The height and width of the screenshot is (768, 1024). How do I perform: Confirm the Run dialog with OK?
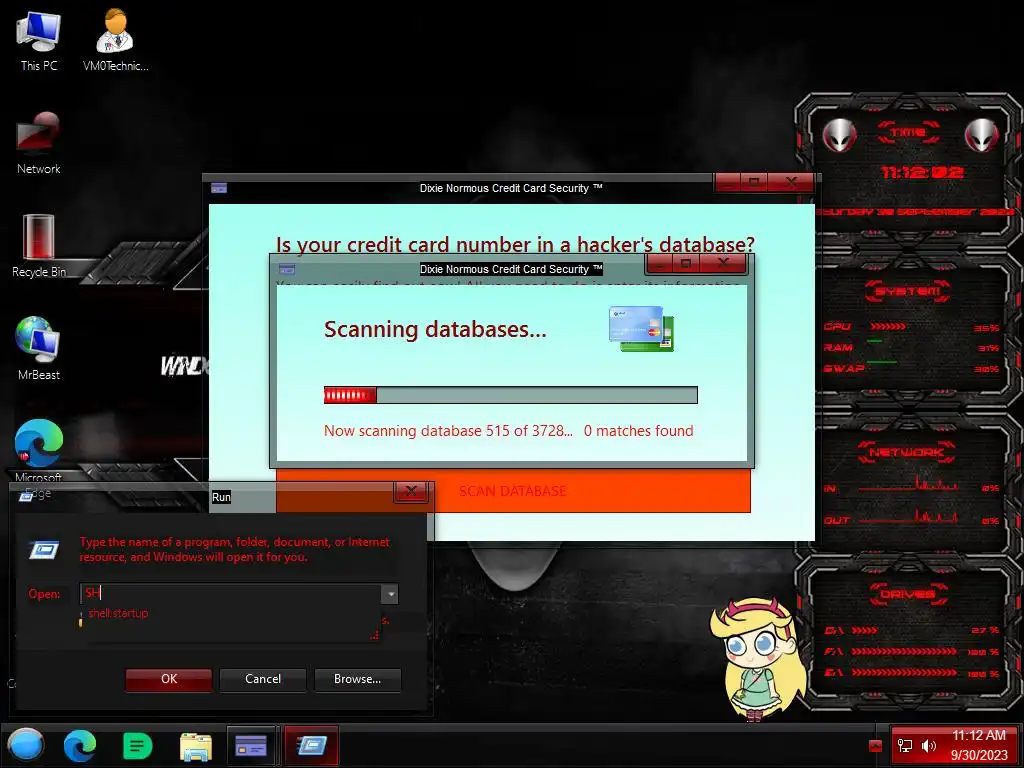168,679
